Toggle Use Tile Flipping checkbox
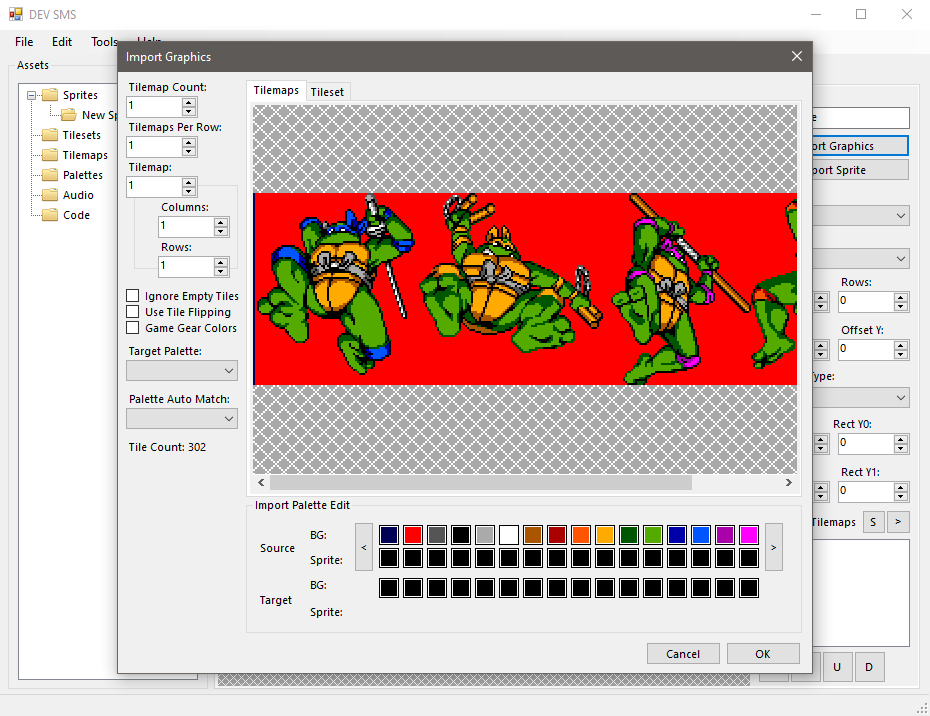 (133, 312)
